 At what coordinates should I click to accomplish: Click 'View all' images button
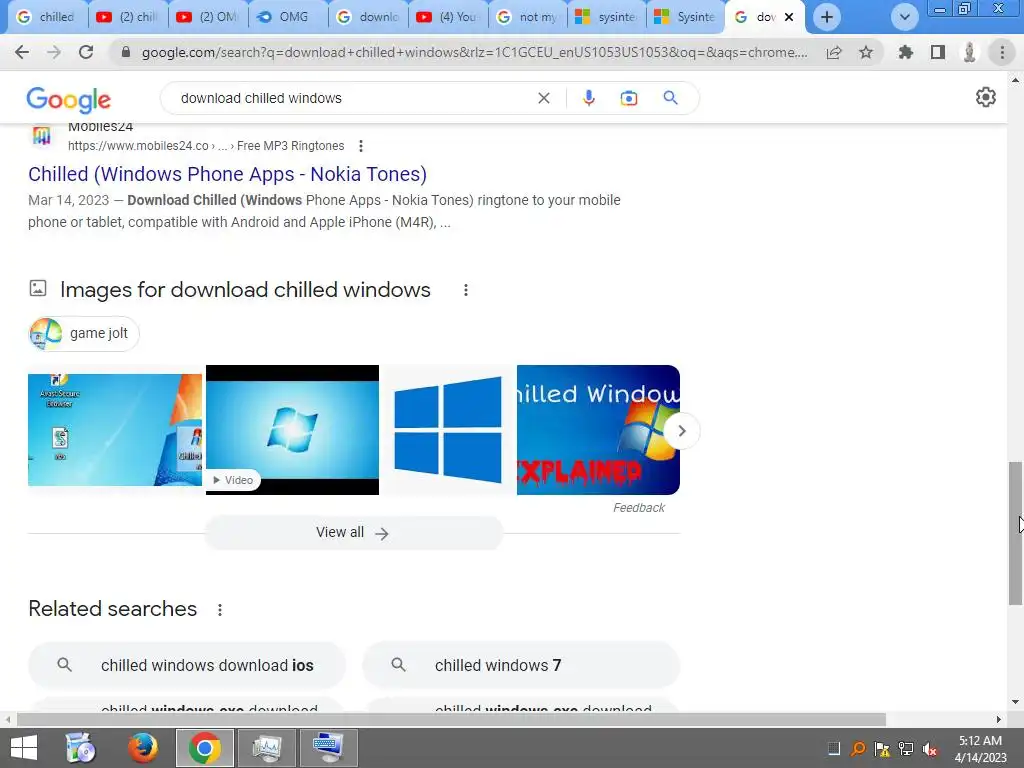[353, 533]
